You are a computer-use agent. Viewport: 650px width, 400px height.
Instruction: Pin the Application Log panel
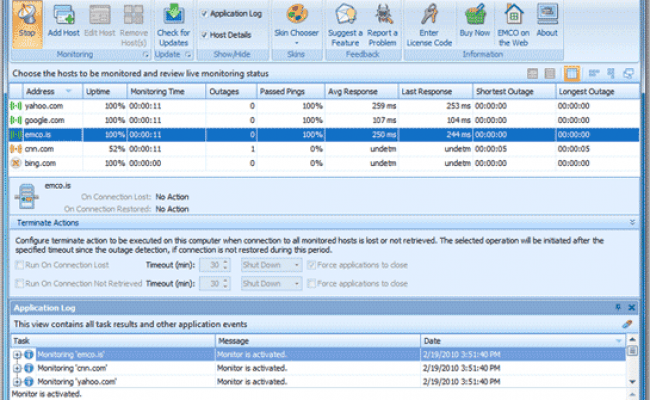coord(618,307)
